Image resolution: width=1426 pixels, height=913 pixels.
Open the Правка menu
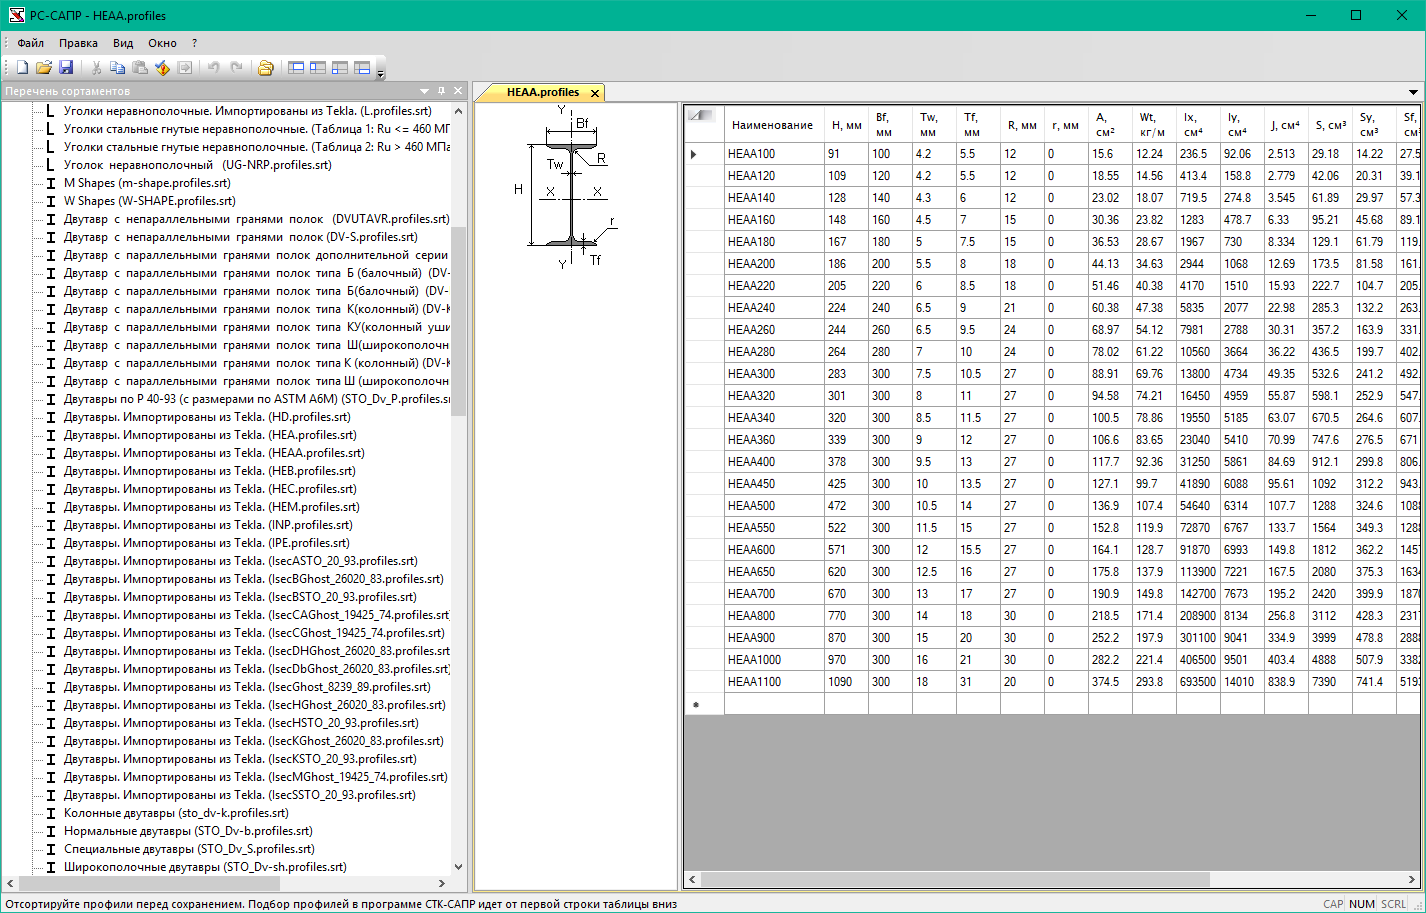[x=78, y=43]
